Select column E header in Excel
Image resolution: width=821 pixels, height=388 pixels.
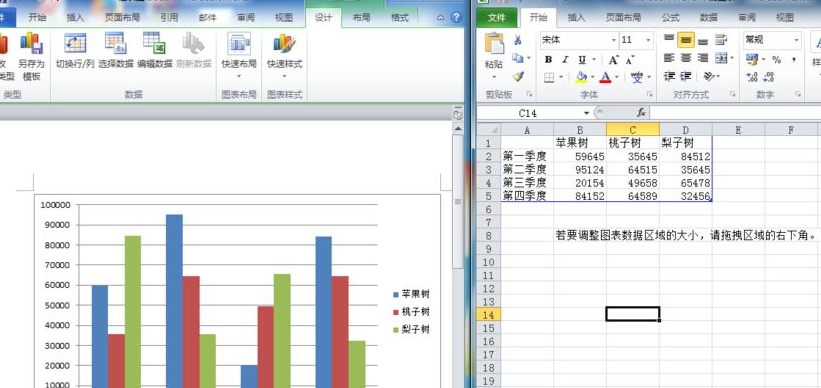[x=738, y=129]
